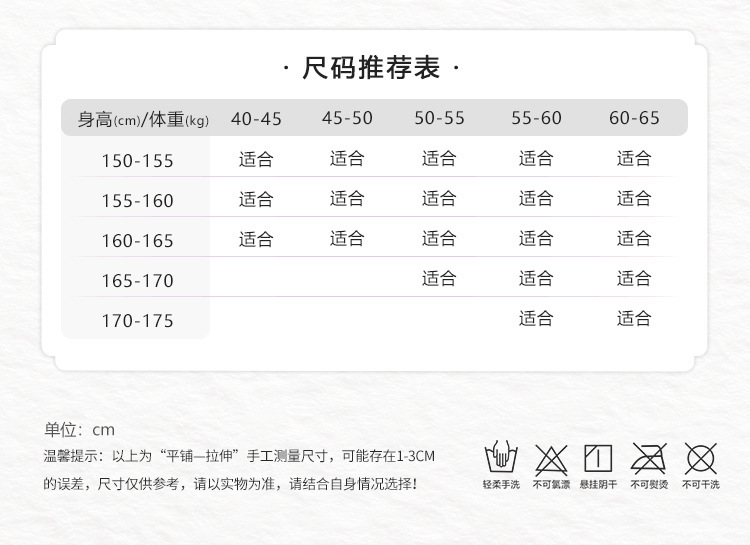750x545 pixels.
Task: Click the 160-165 height row label
Action: pos(137,241)
